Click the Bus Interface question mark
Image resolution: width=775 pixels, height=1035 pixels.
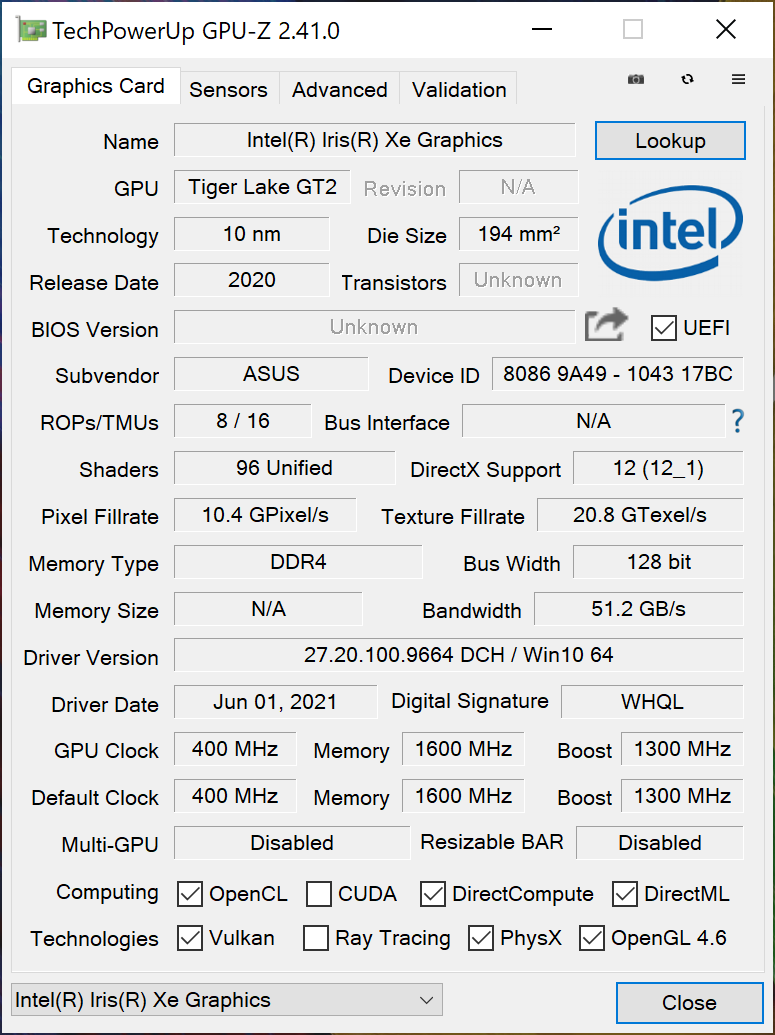point(737,421)
